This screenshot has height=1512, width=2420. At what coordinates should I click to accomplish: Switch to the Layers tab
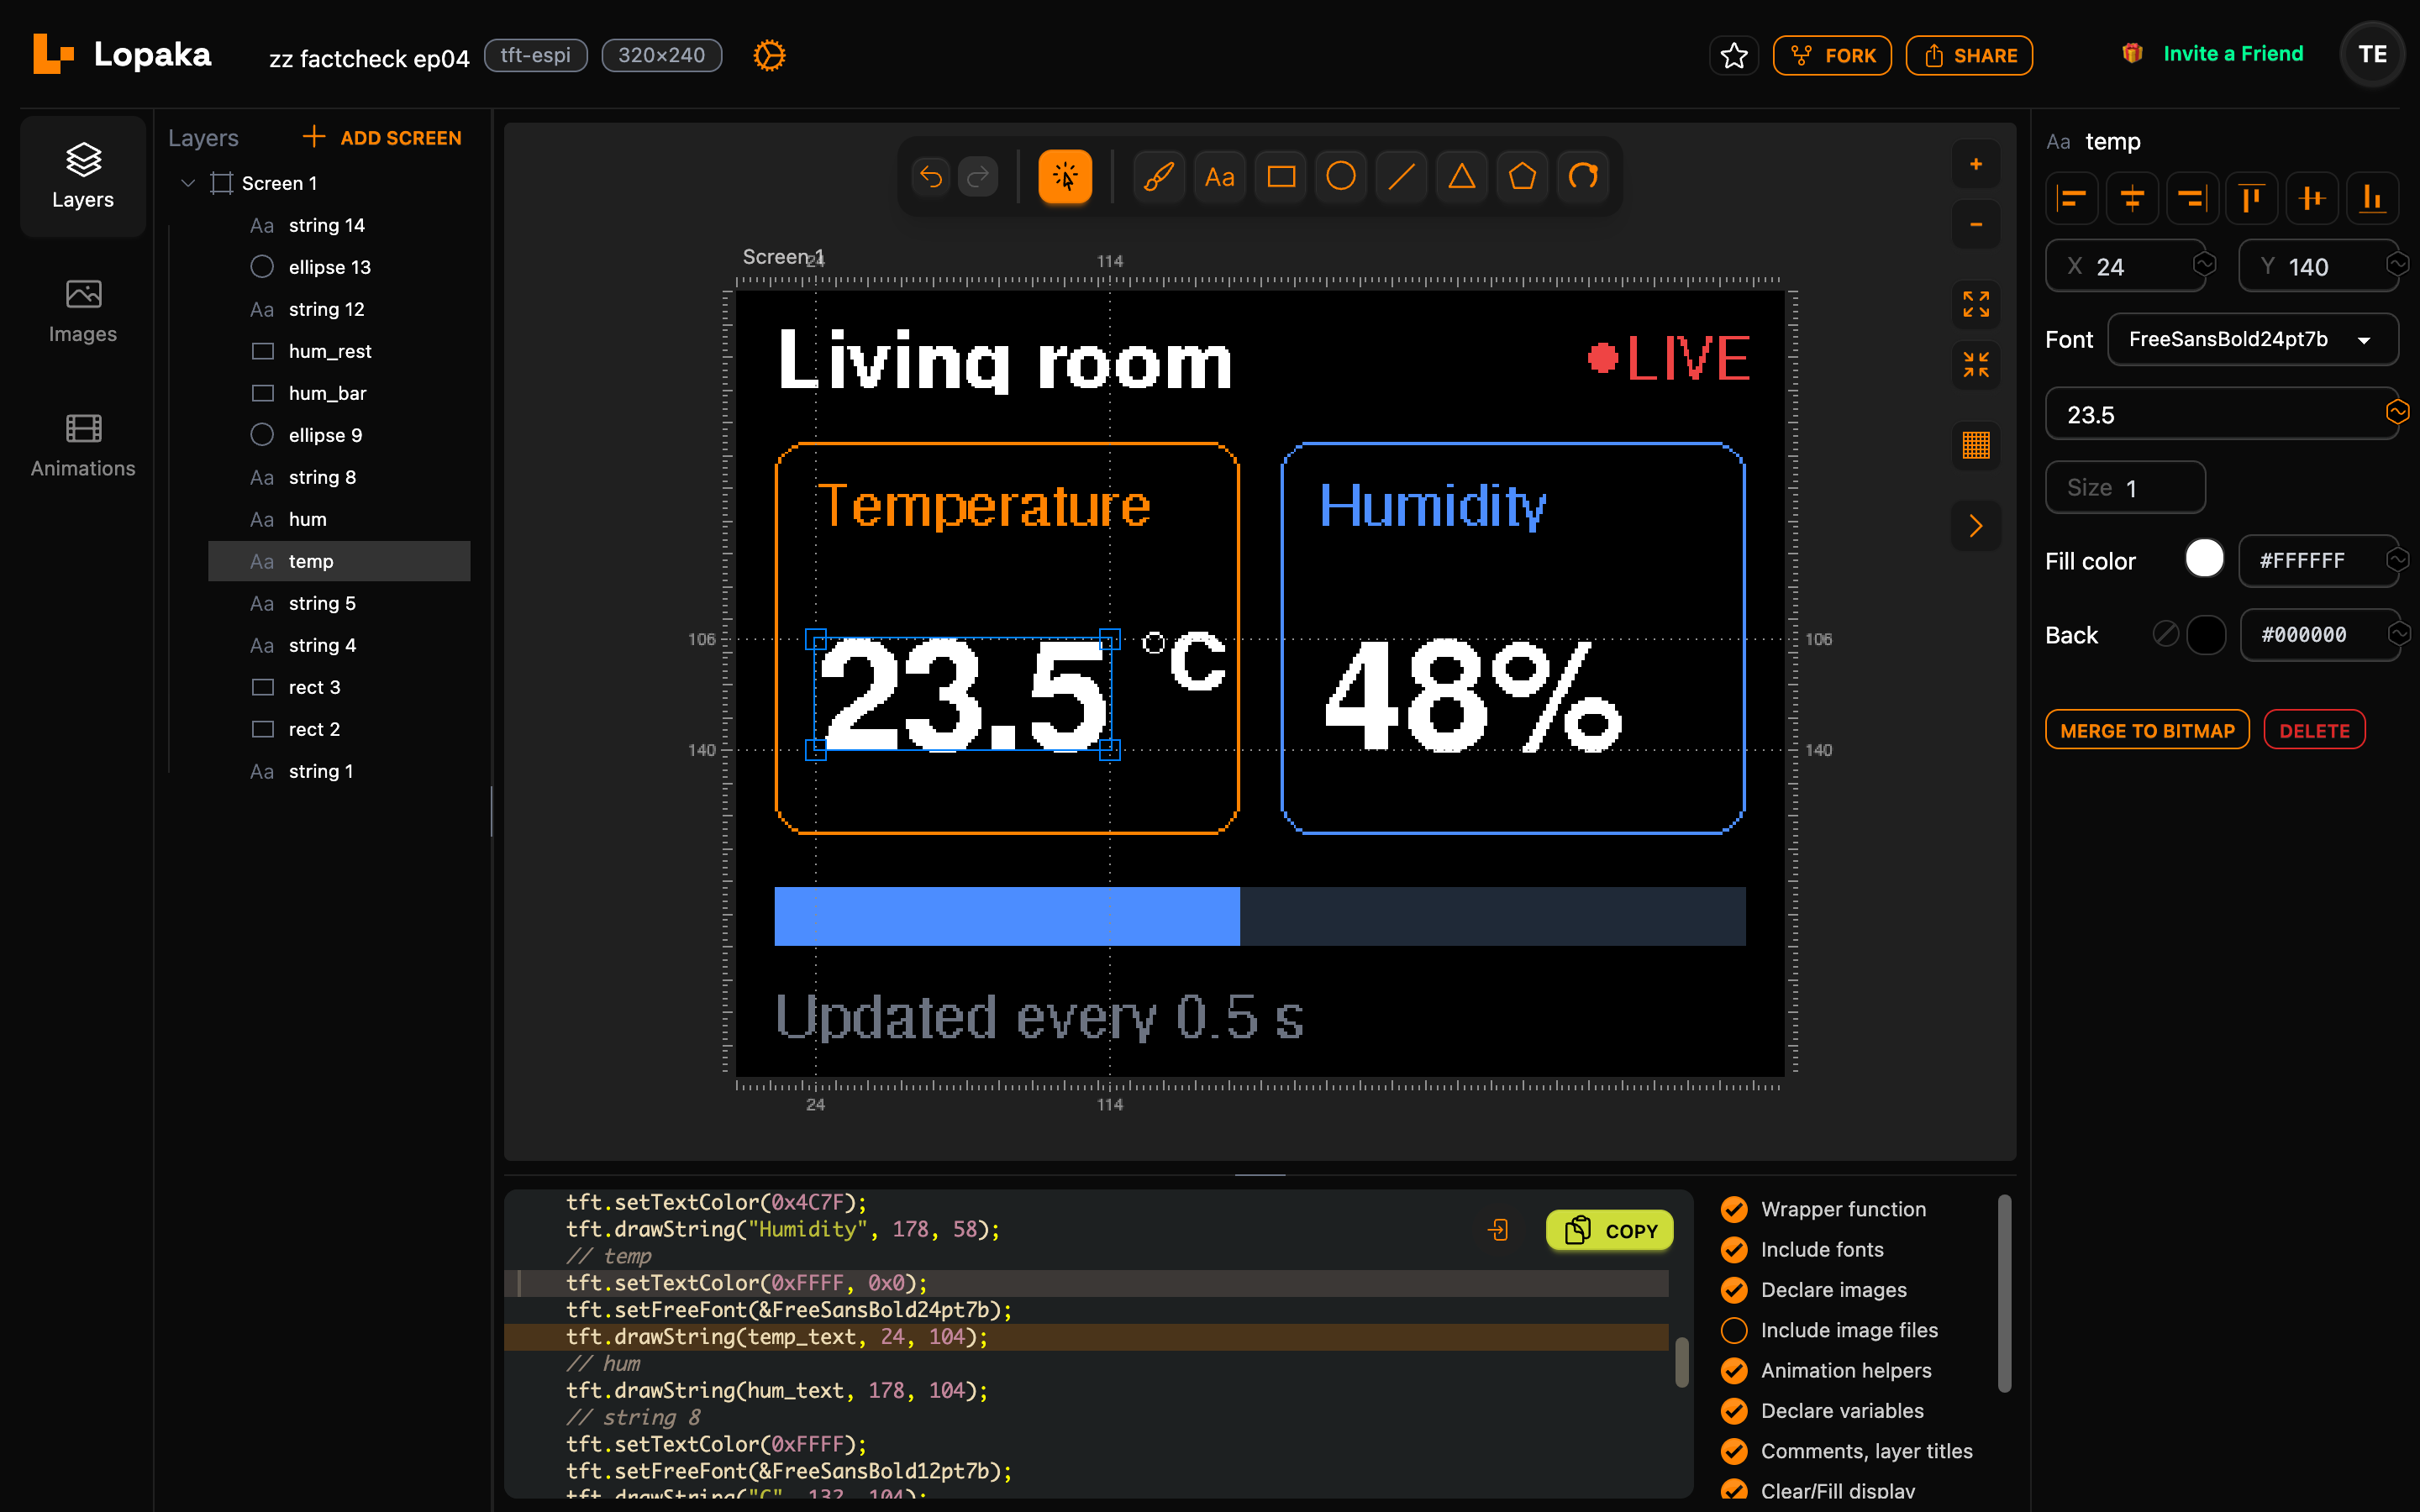pos(83,176)
